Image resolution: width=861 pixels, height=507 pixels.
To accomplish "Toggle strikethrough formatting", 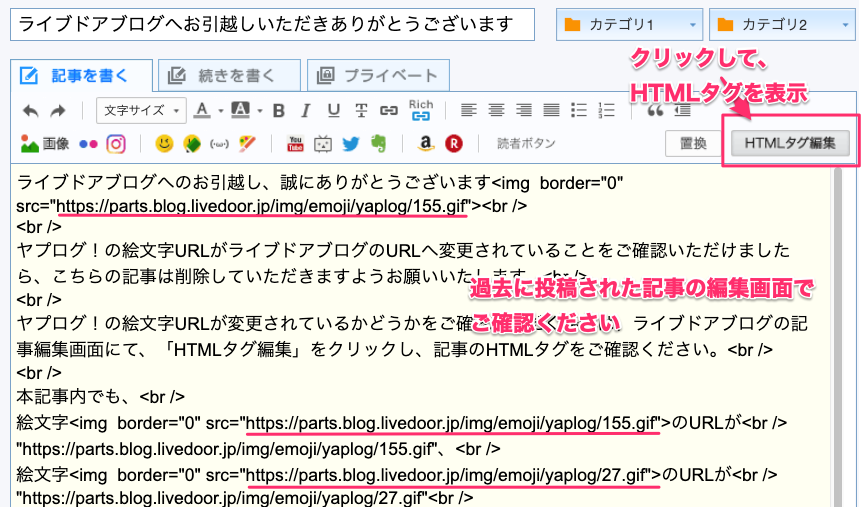I will (361, 111).
